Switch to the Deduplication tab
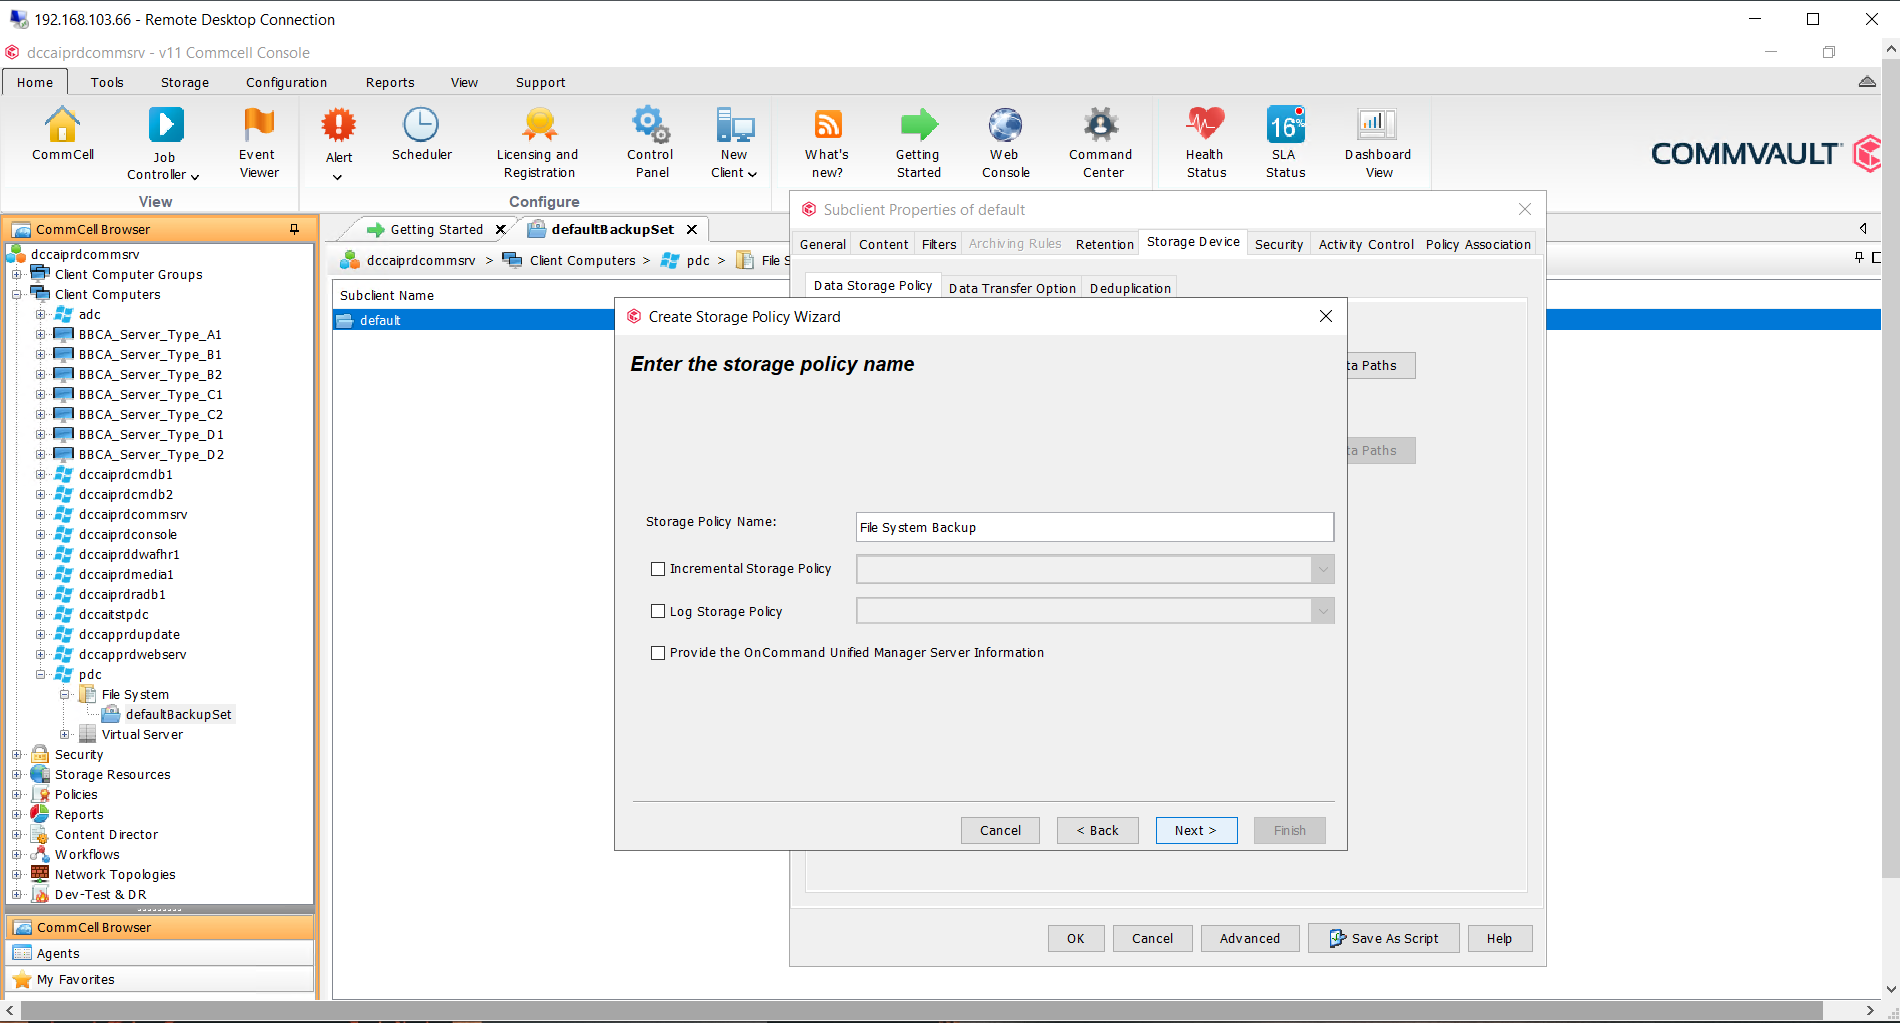The width and height of the screenshot is (1900, 1023). [x=1130, y=288]
